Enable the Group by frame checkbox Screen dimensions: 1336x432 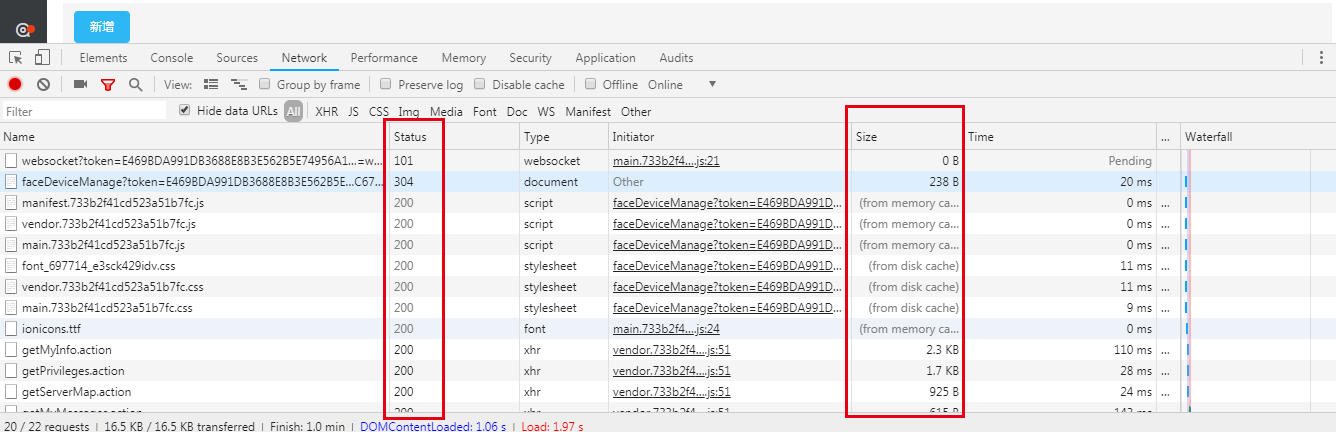[x=265, y=85]
